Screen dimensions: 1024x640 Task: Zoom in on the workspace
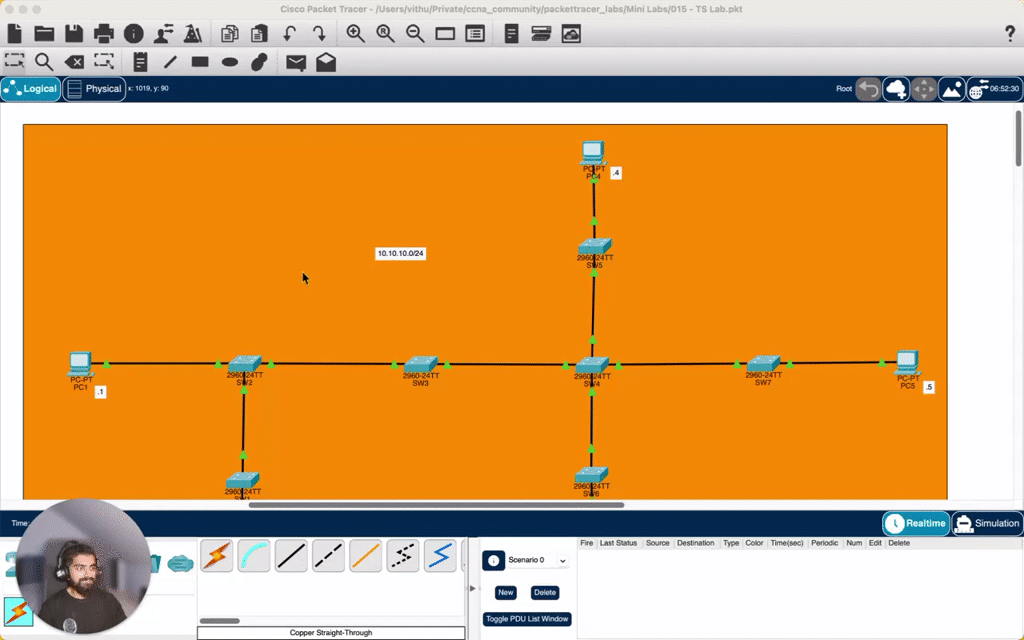point(355,33)
